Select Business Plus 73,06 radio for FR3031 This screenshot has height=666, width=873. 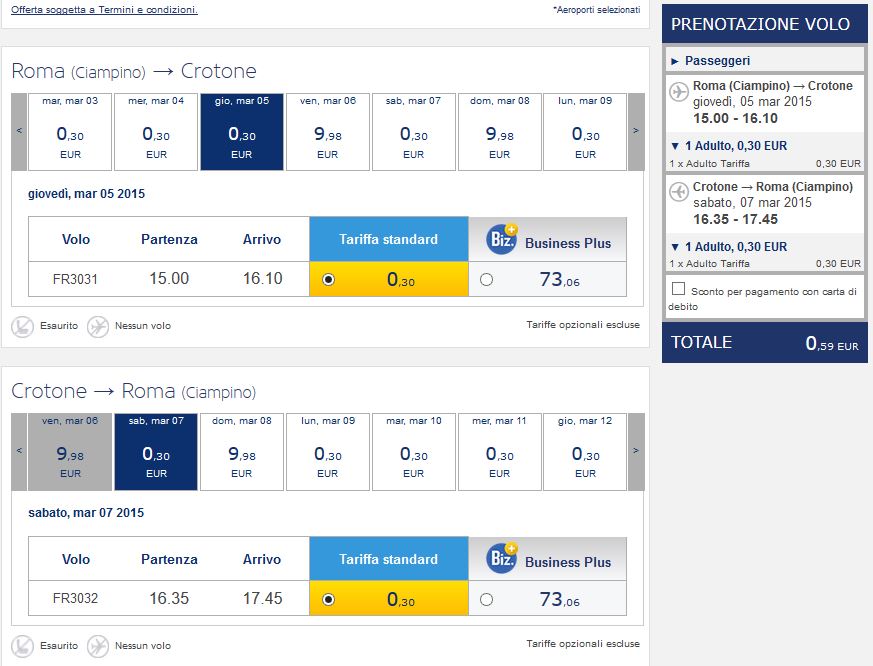point(486,280)
